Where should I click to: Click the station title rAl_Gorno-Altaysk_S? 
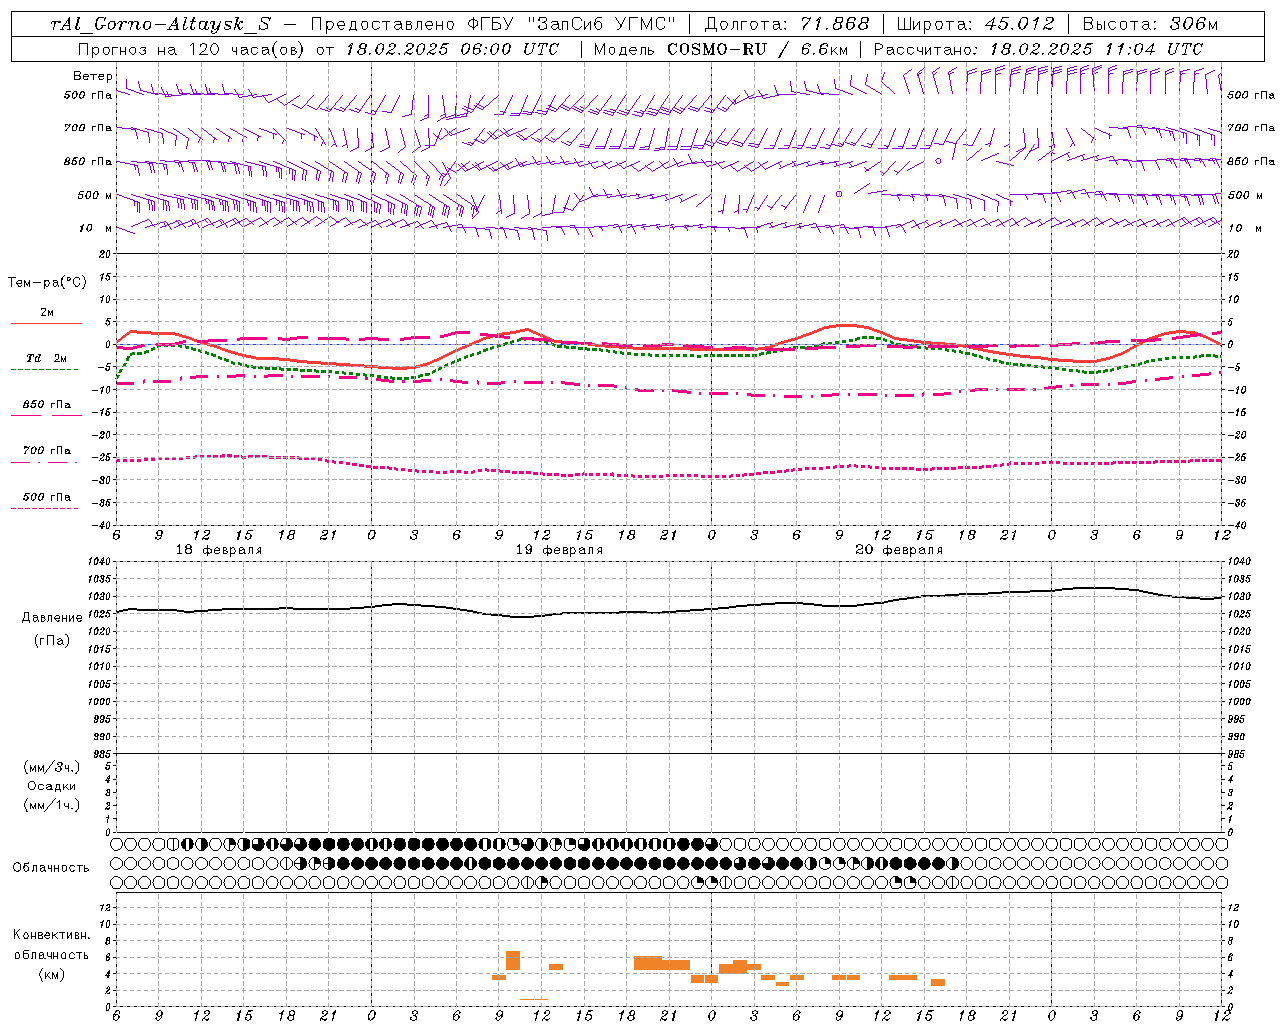coord(160,24)
